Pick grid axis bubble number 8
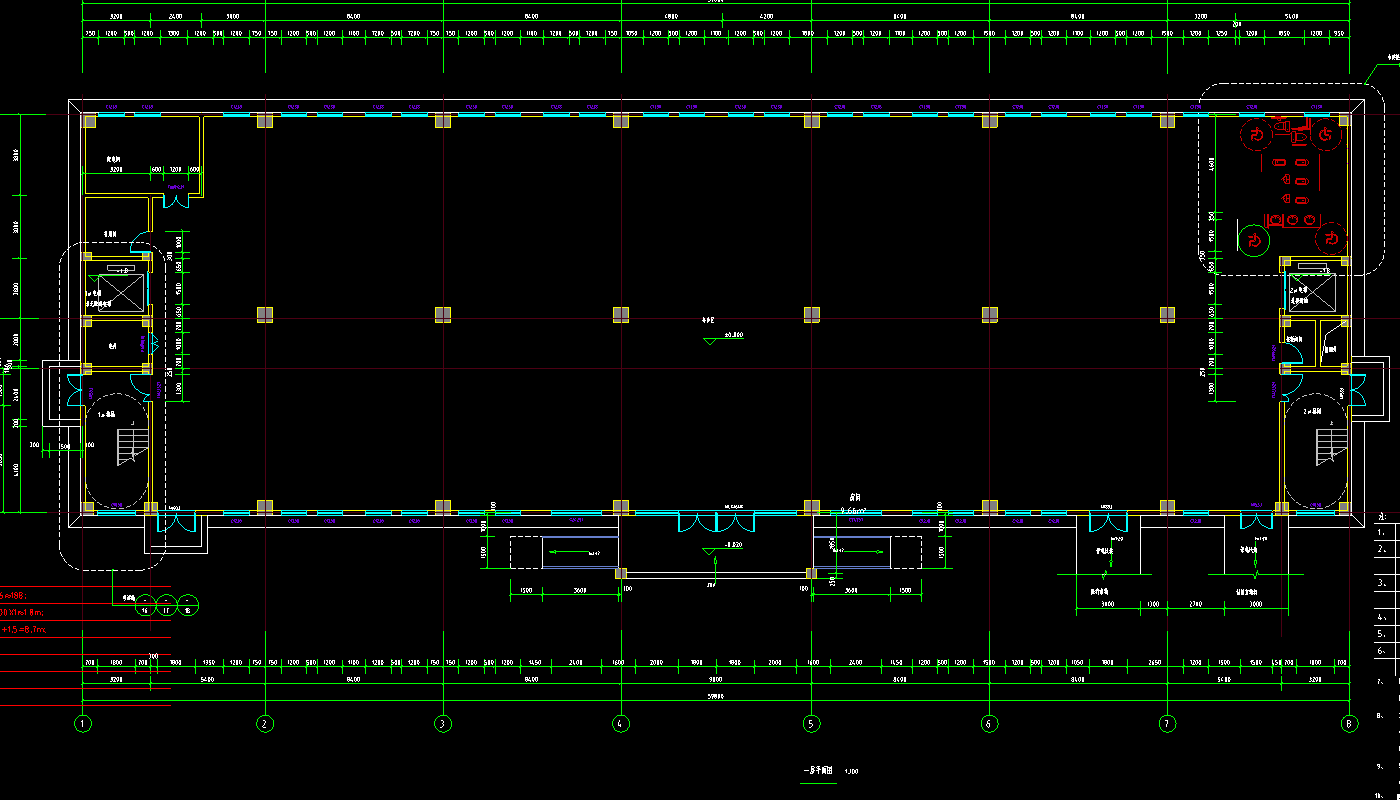 1351,723
